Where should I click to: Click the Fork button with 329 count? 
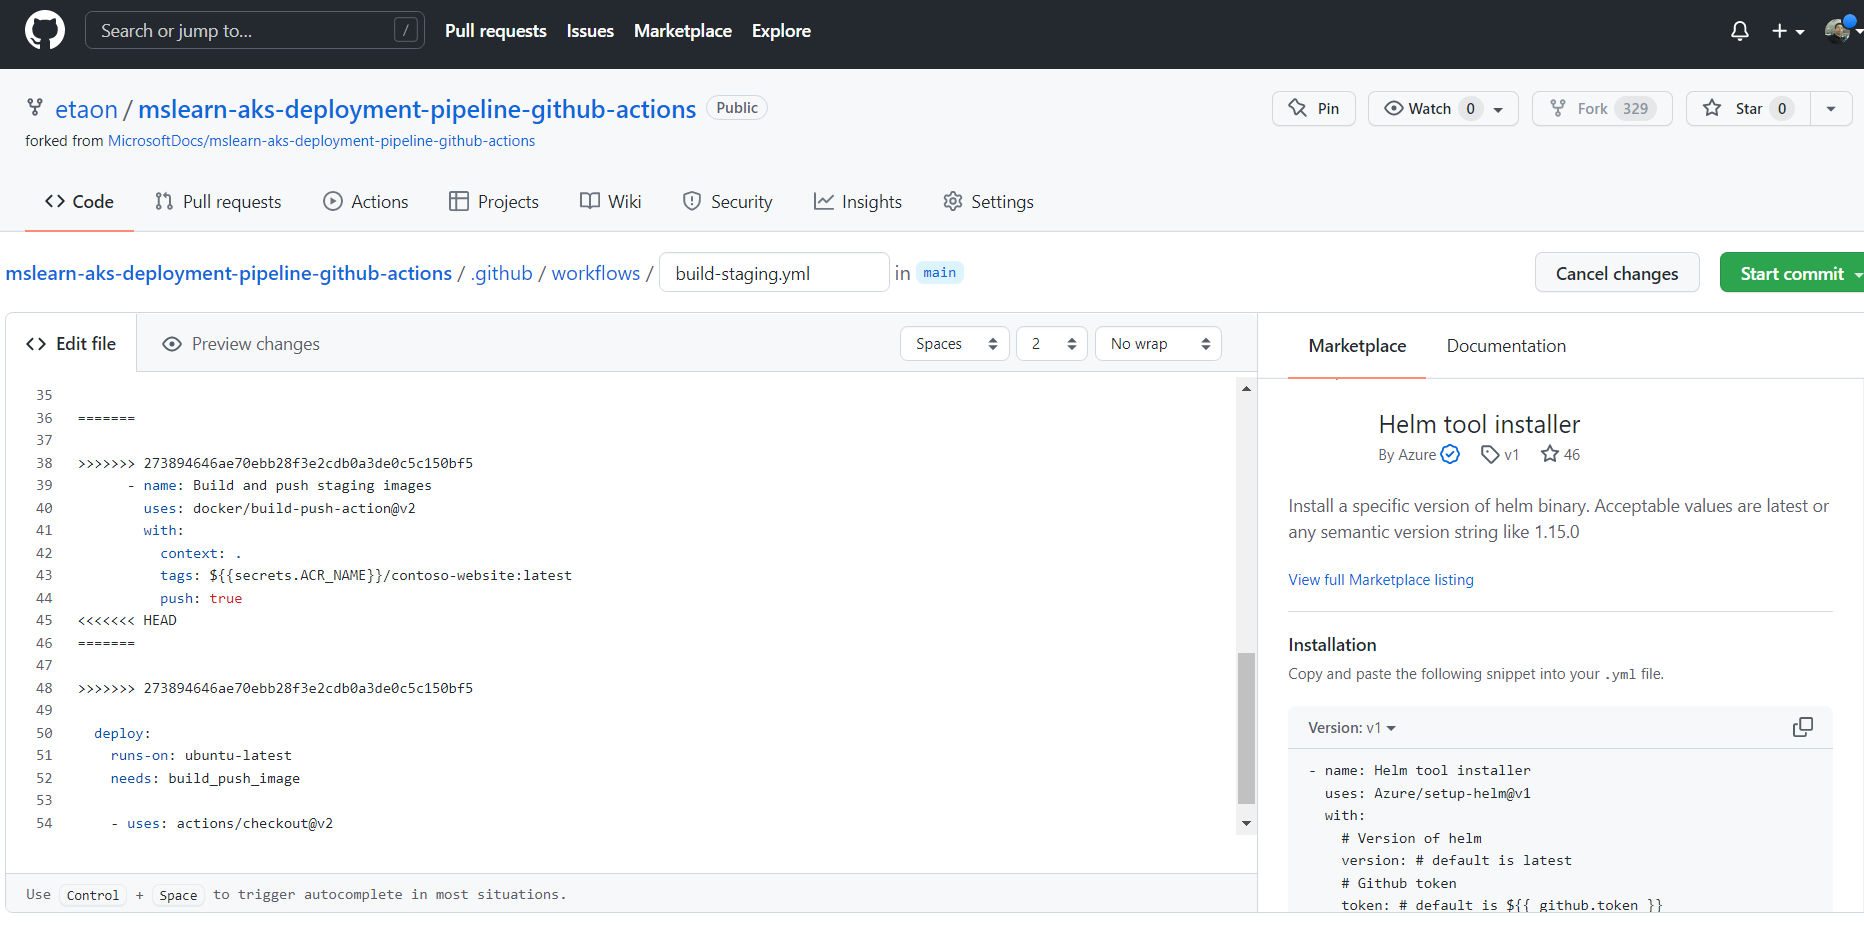[1601, 108]
